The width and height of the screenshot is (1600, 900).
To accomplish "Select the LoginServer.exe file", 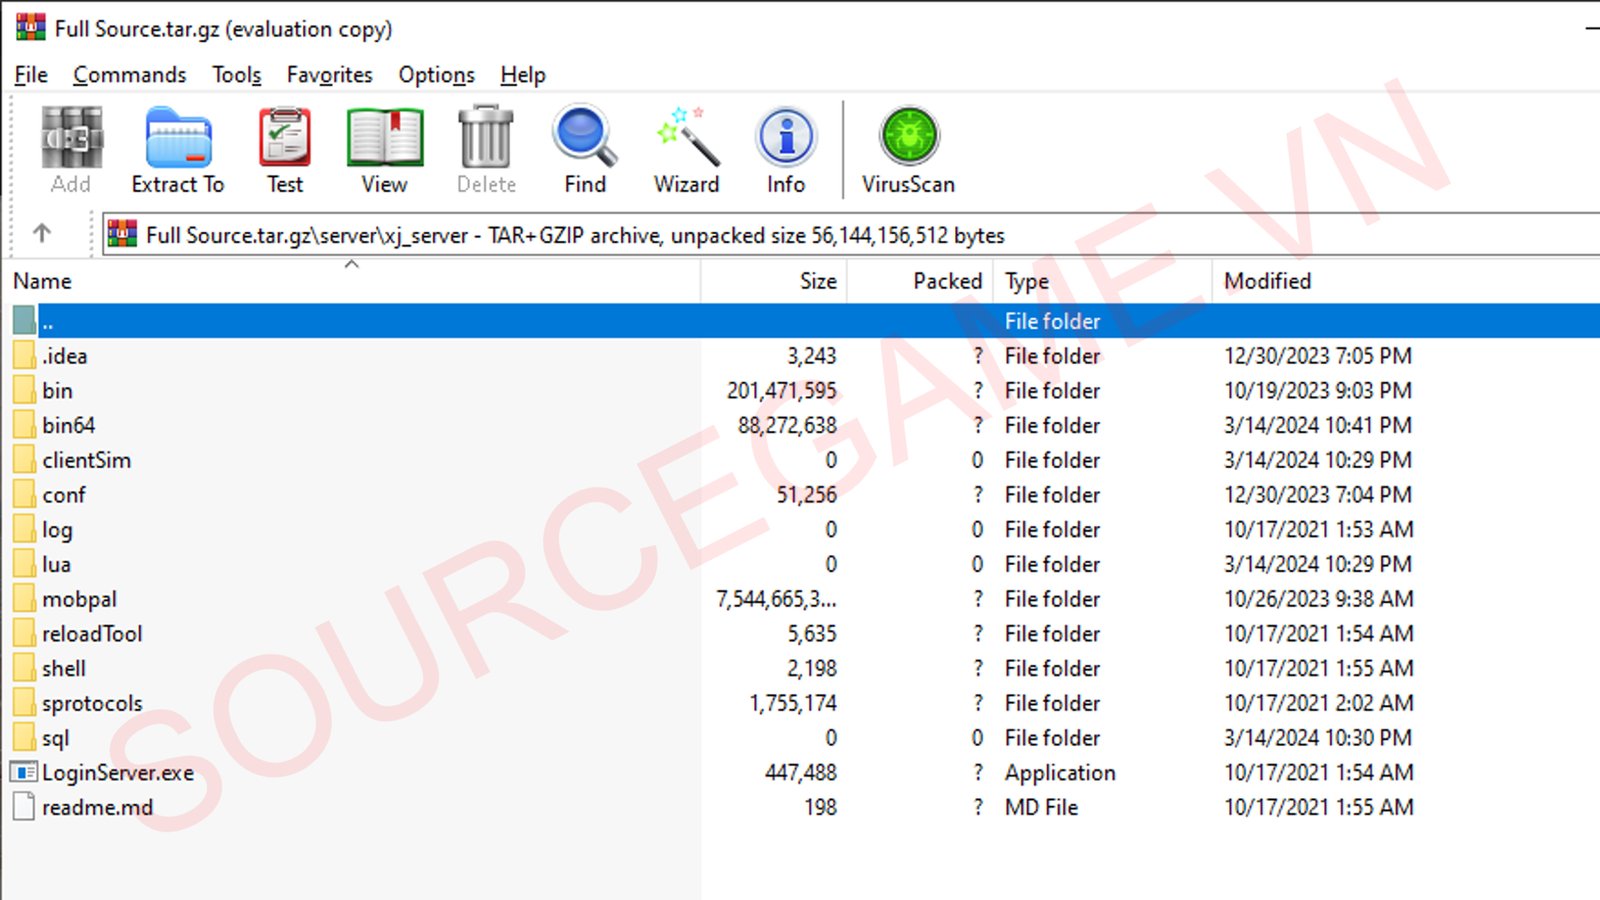I will [x=117, y=773].
